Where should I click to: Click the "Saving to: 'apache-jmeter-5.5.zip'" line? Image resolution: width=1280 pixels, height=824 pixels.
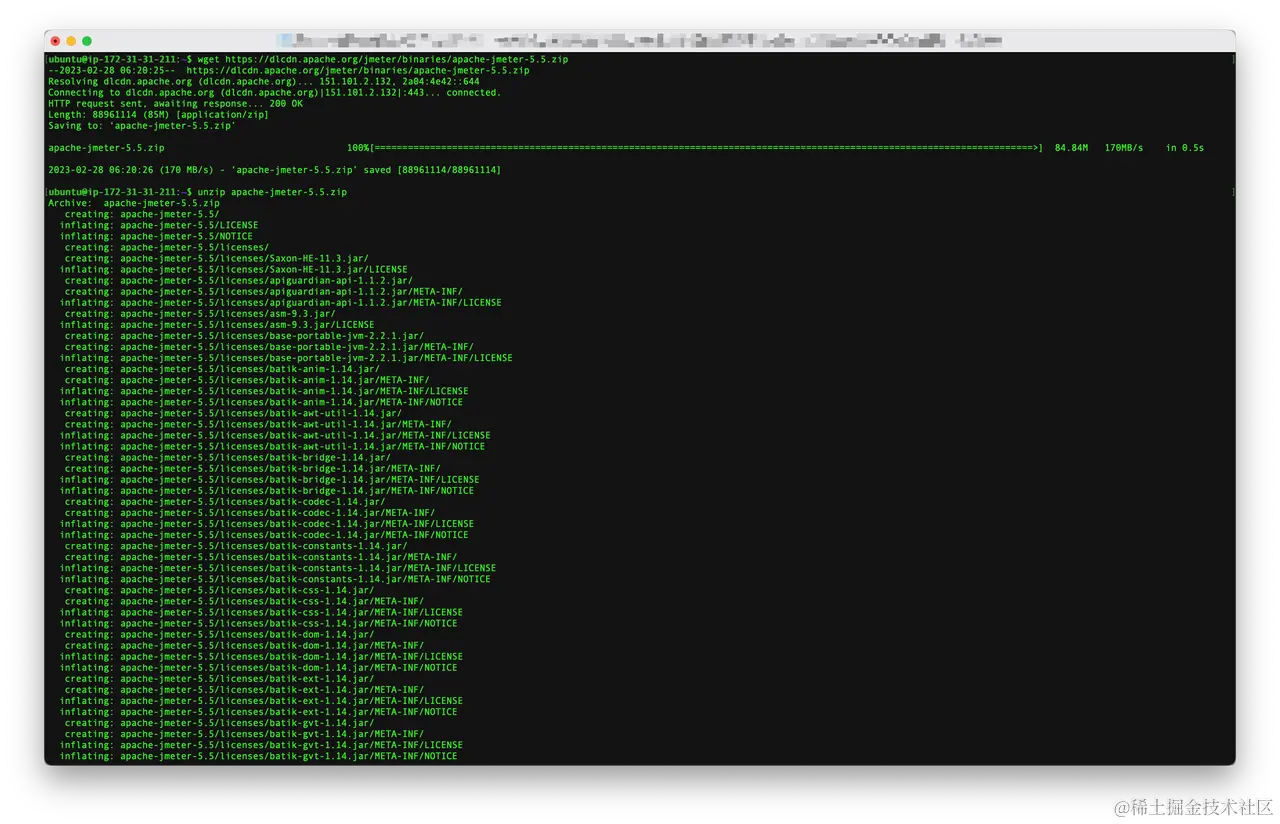(142, 126)
